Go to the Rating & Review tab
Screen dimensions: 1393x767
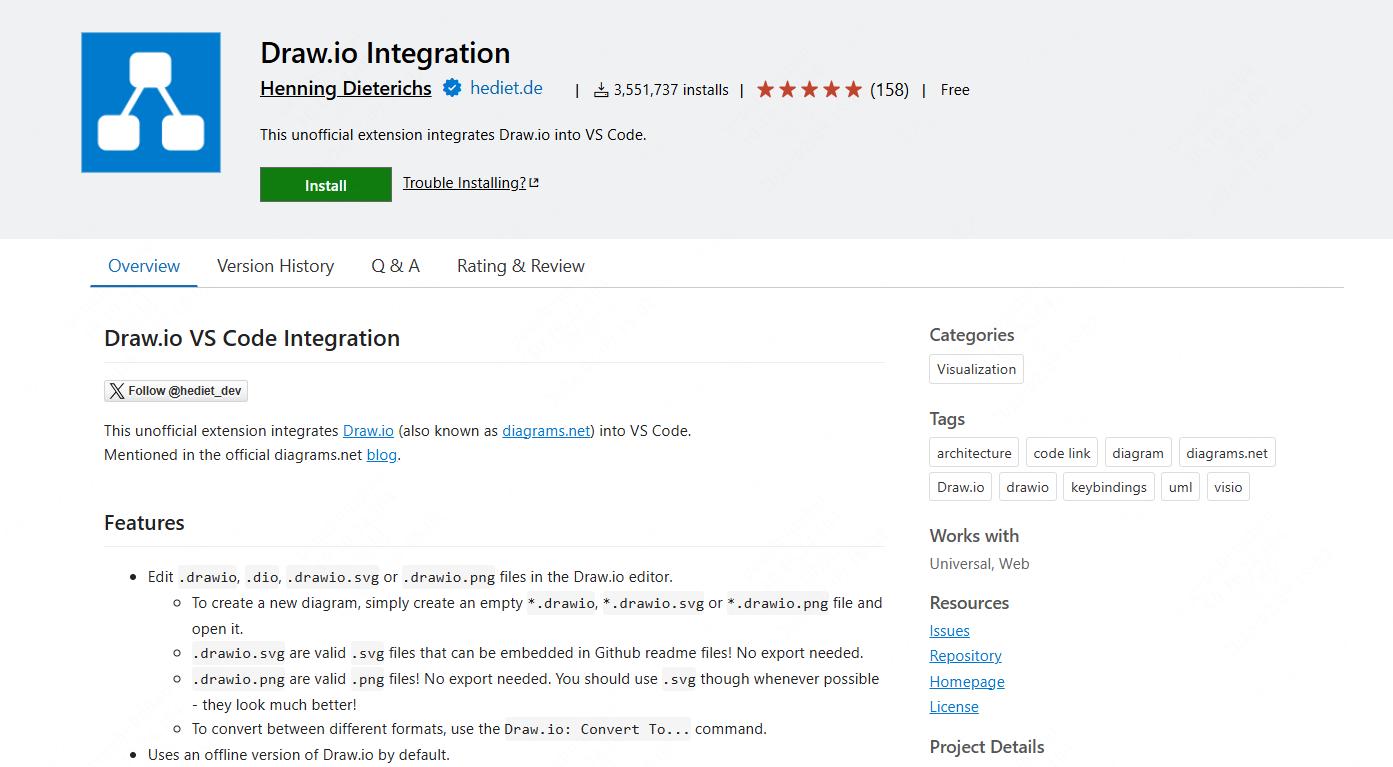pyautogui.click(x=520, y=266)
